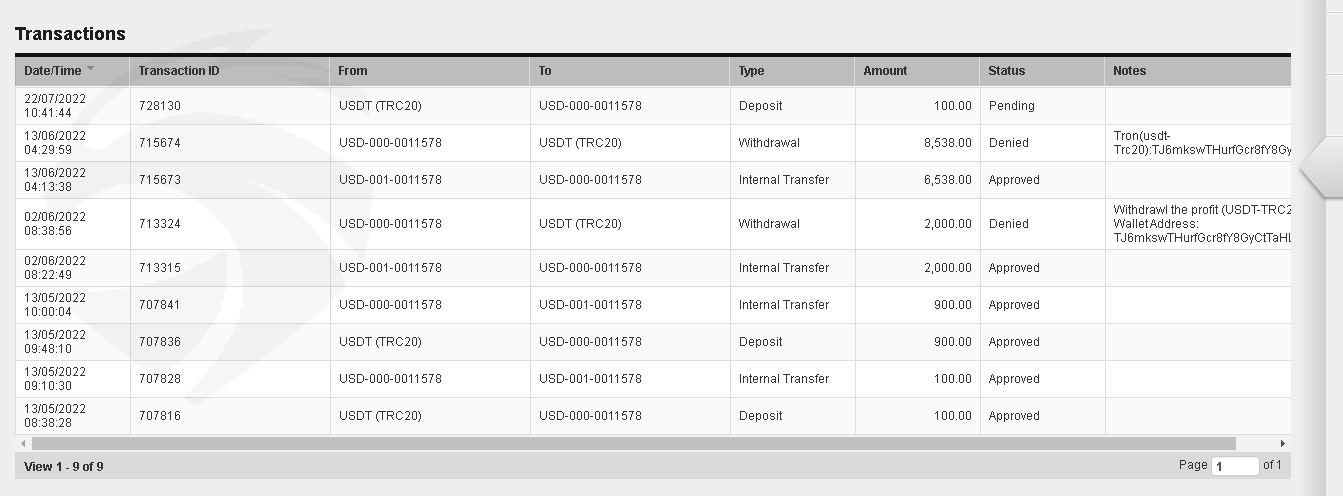Viewport: 1343px width, 496px height.
Task: Click the Status column header
Action: coord(1043,71)
